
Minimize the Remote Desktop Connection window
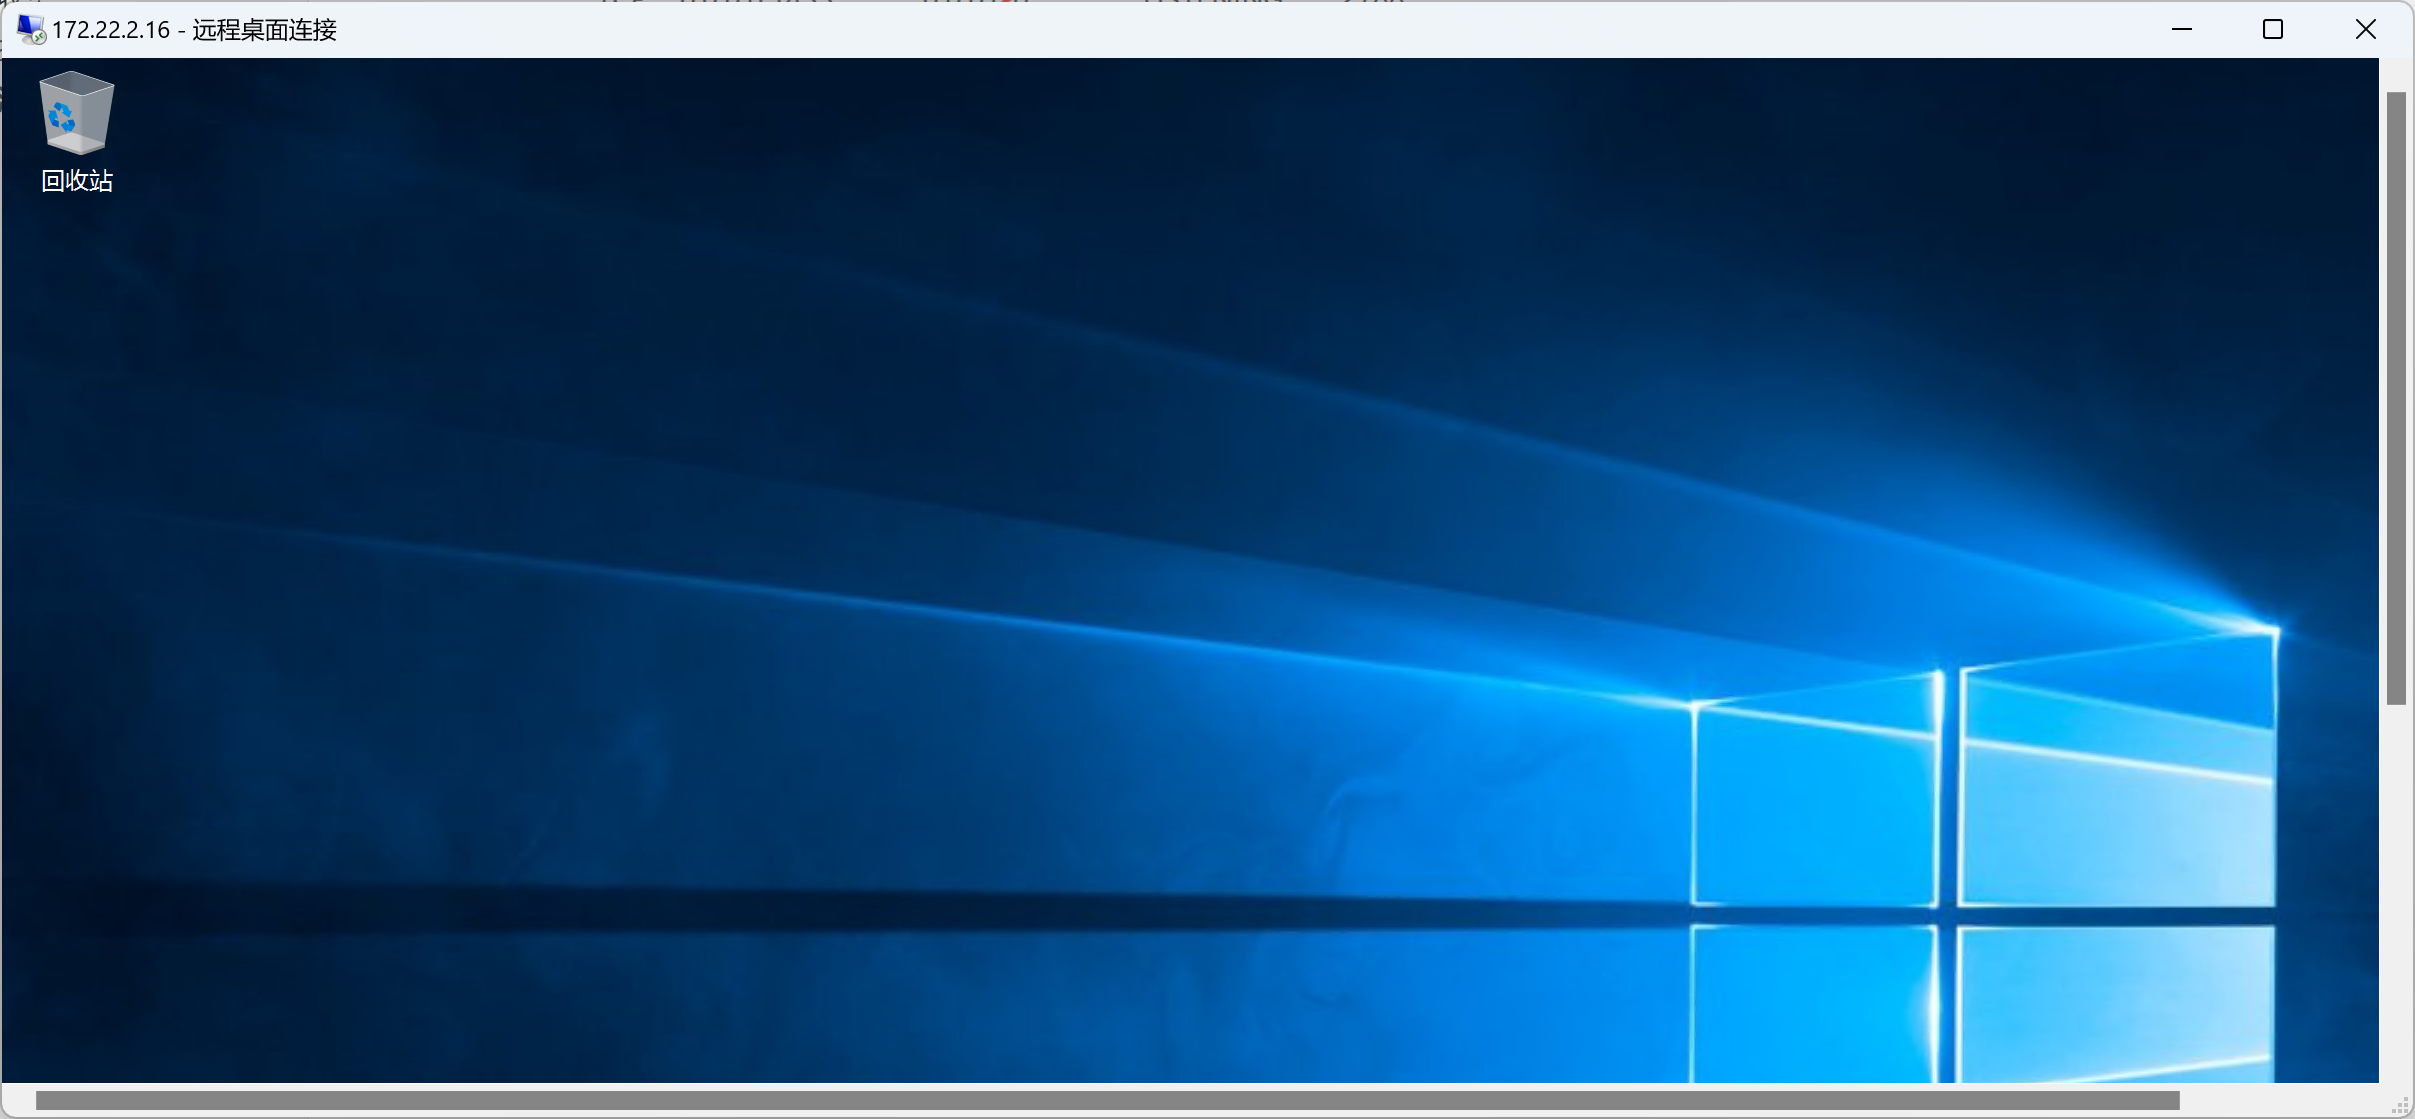(x=2182, y=29)
